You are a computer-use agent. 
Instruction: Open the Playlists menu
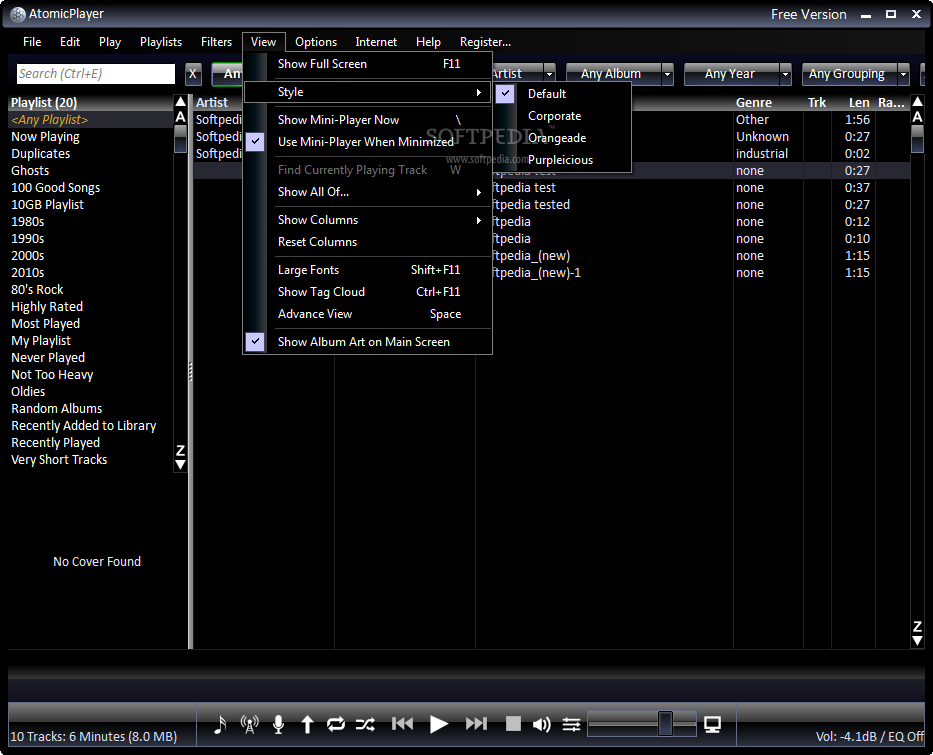point(161,42)
